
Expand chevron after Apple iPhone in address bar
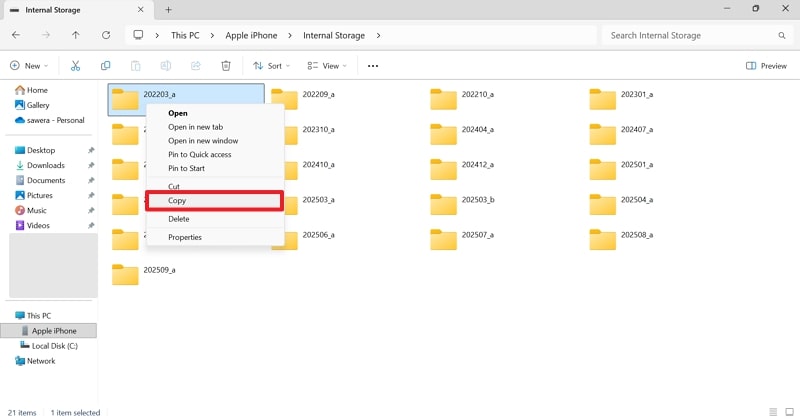pyautogui.click(x=290, y=35)
